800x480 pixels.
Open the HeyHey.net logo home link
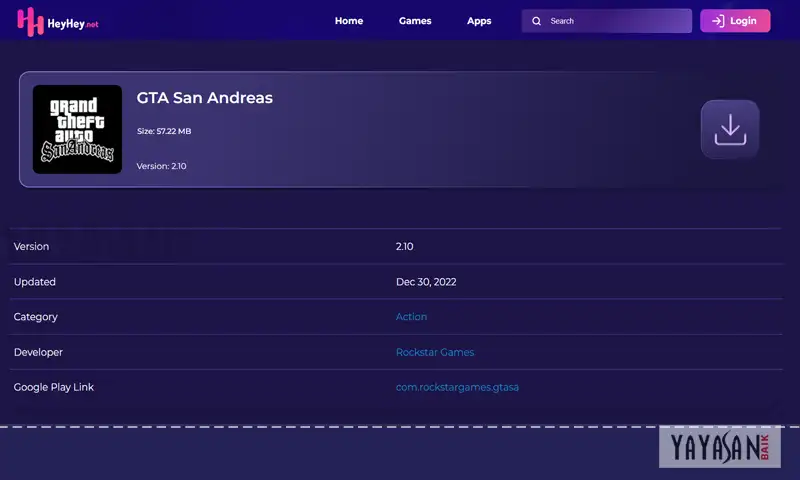[58, 22]
